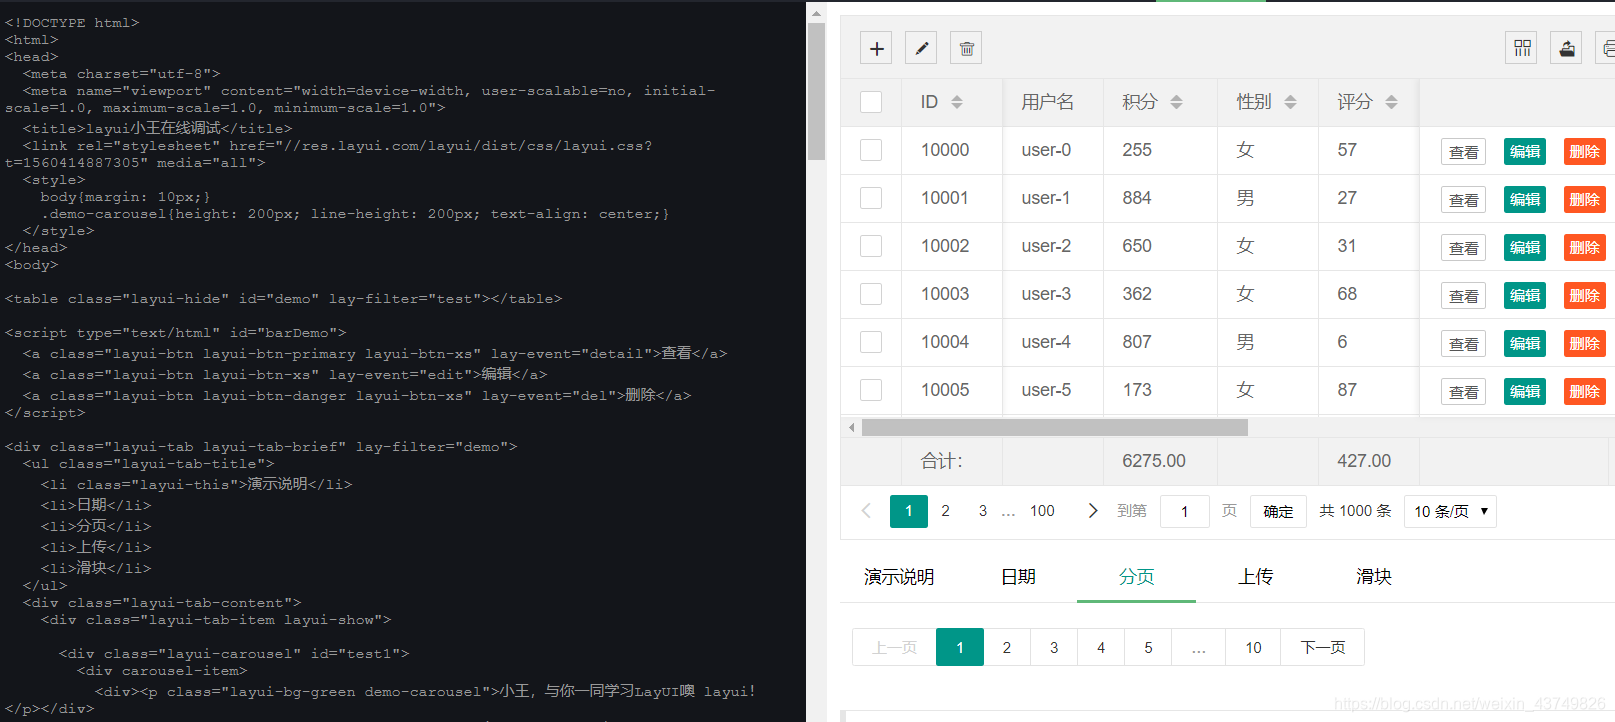Go to table page 3

tap(983, 511)
